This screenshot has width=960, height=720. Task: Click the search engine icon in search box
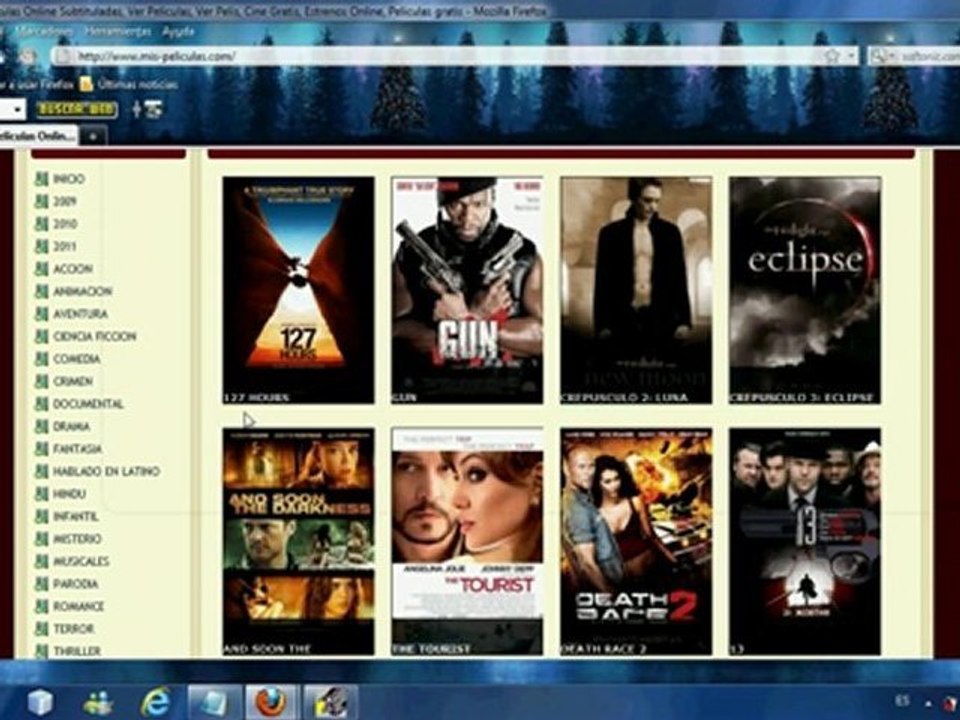point(879,56)
